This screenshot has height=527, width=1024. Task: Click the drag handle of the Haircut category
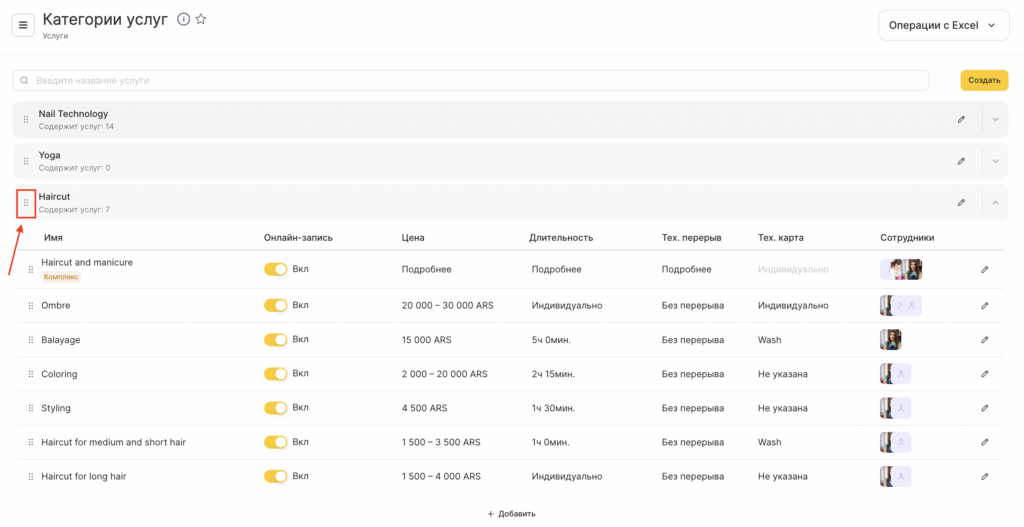tap(26, 203)
